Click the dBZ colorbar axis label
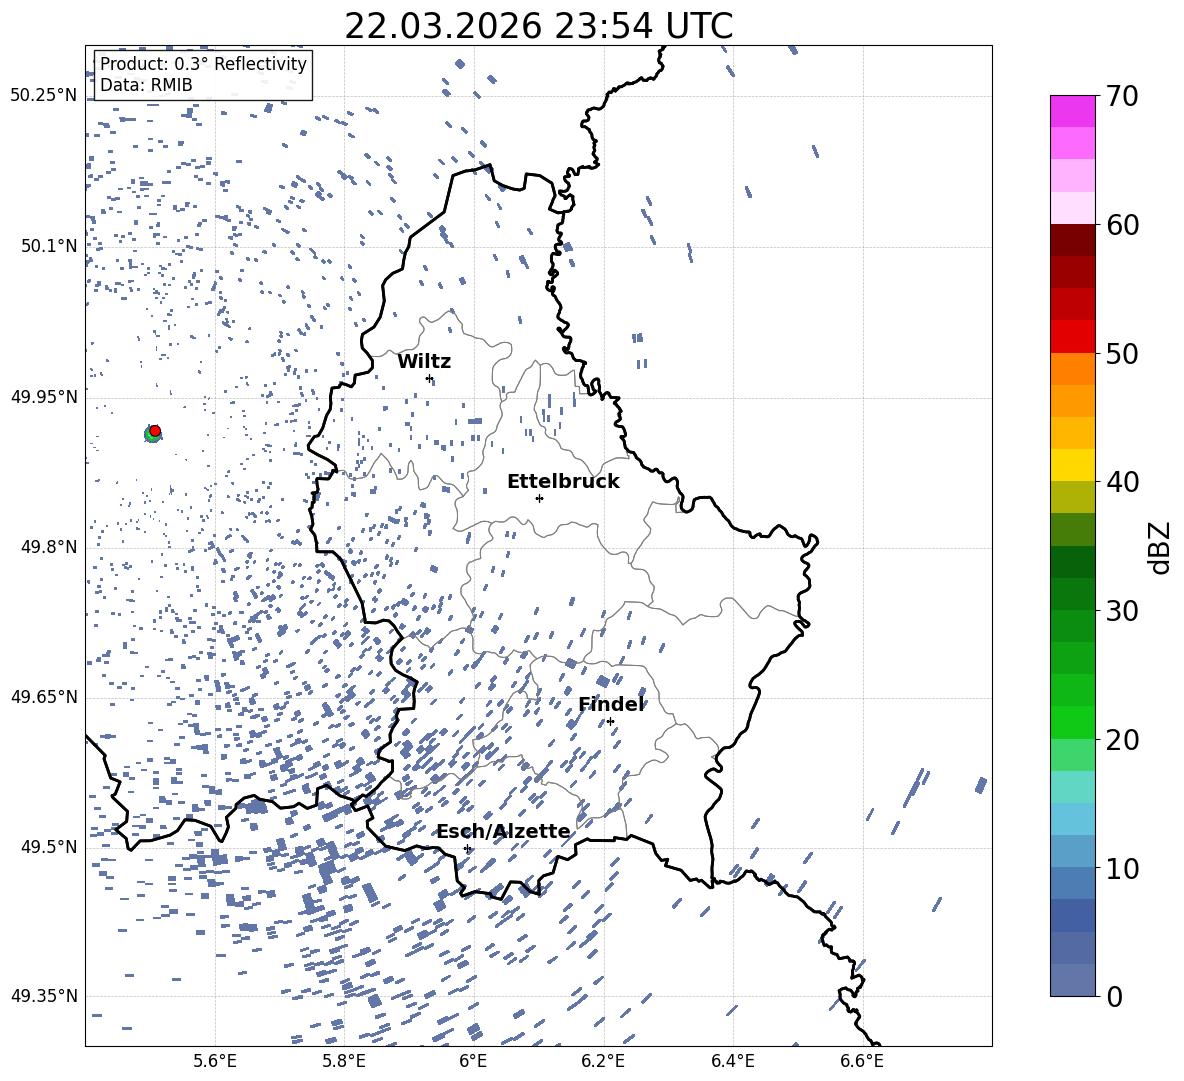 [1161, 547]
